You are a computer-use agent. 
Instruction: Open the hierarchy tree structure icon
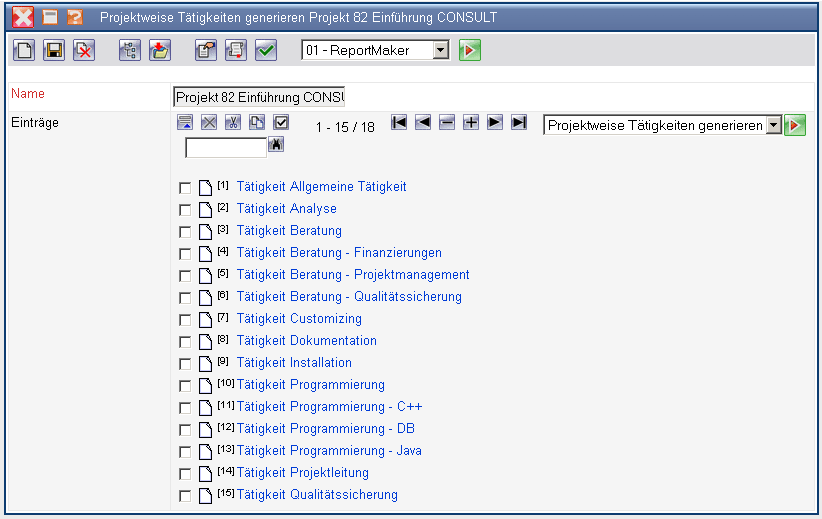129,50
